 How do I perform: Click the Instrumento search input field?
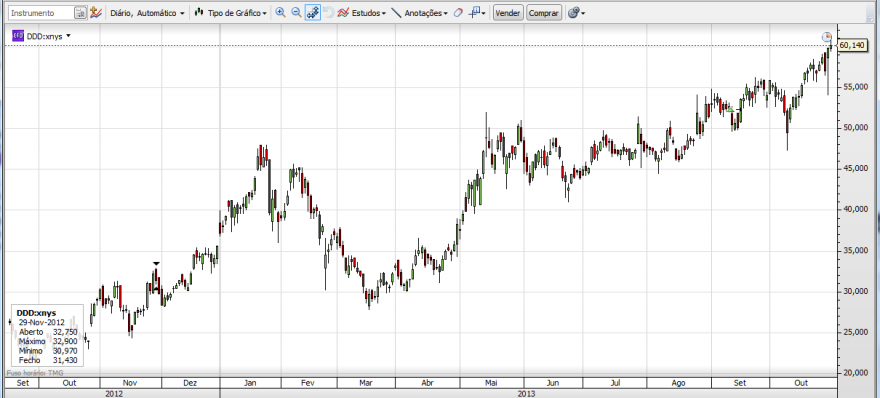[x=41, y=12]
